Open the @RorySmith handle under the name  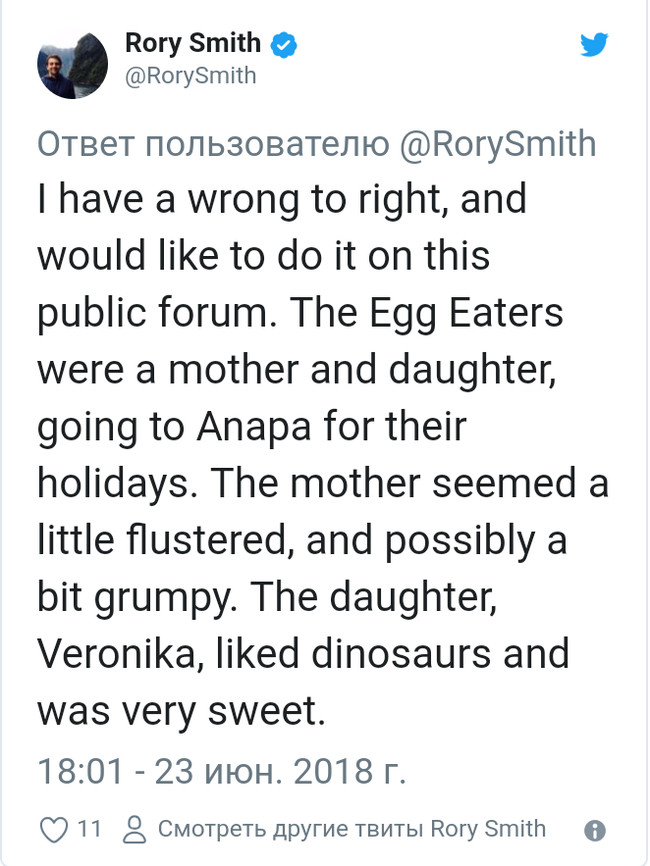(190, 76)
